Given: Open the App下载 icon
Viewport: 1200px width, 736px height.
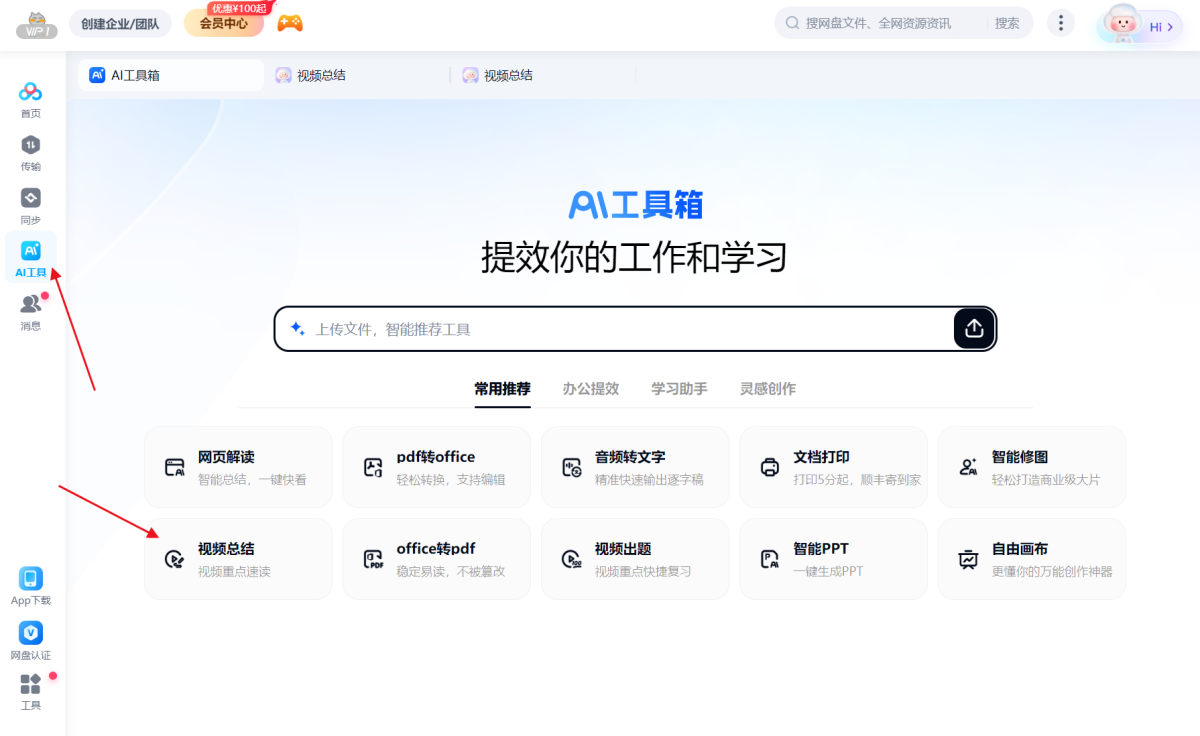Looking at the screenshot, I should point(31,579).
